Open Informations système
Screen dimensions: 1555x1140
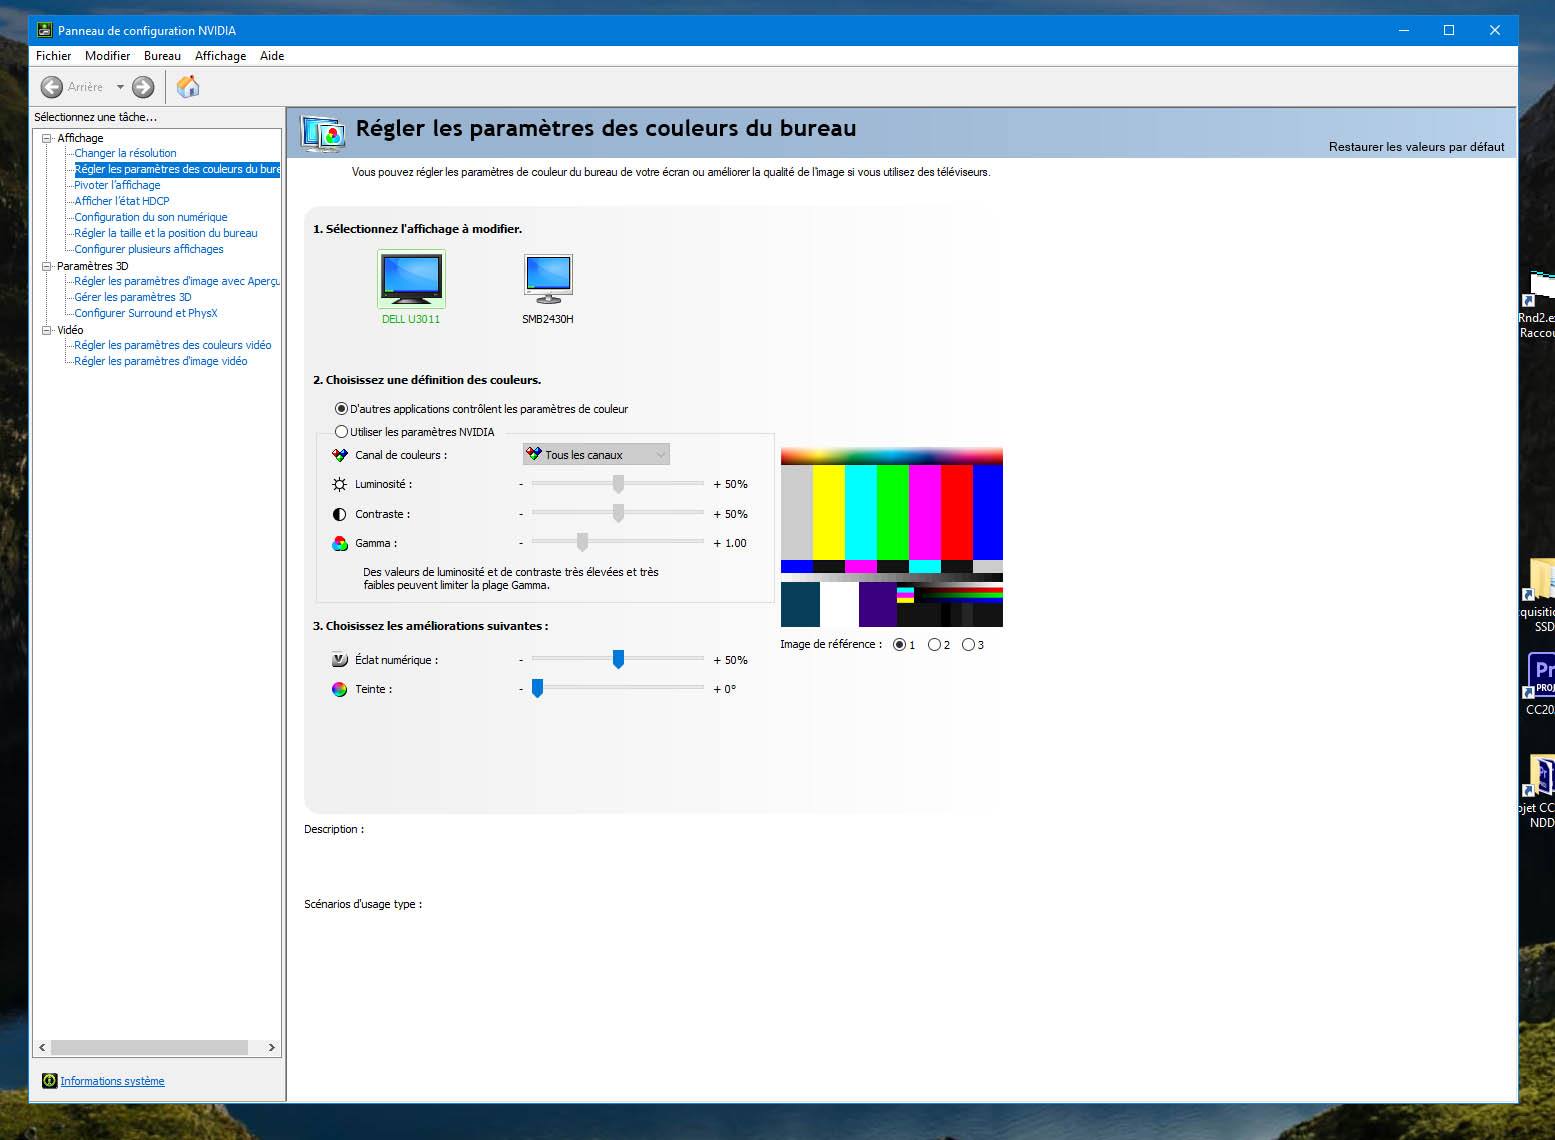coord(111,1080)
